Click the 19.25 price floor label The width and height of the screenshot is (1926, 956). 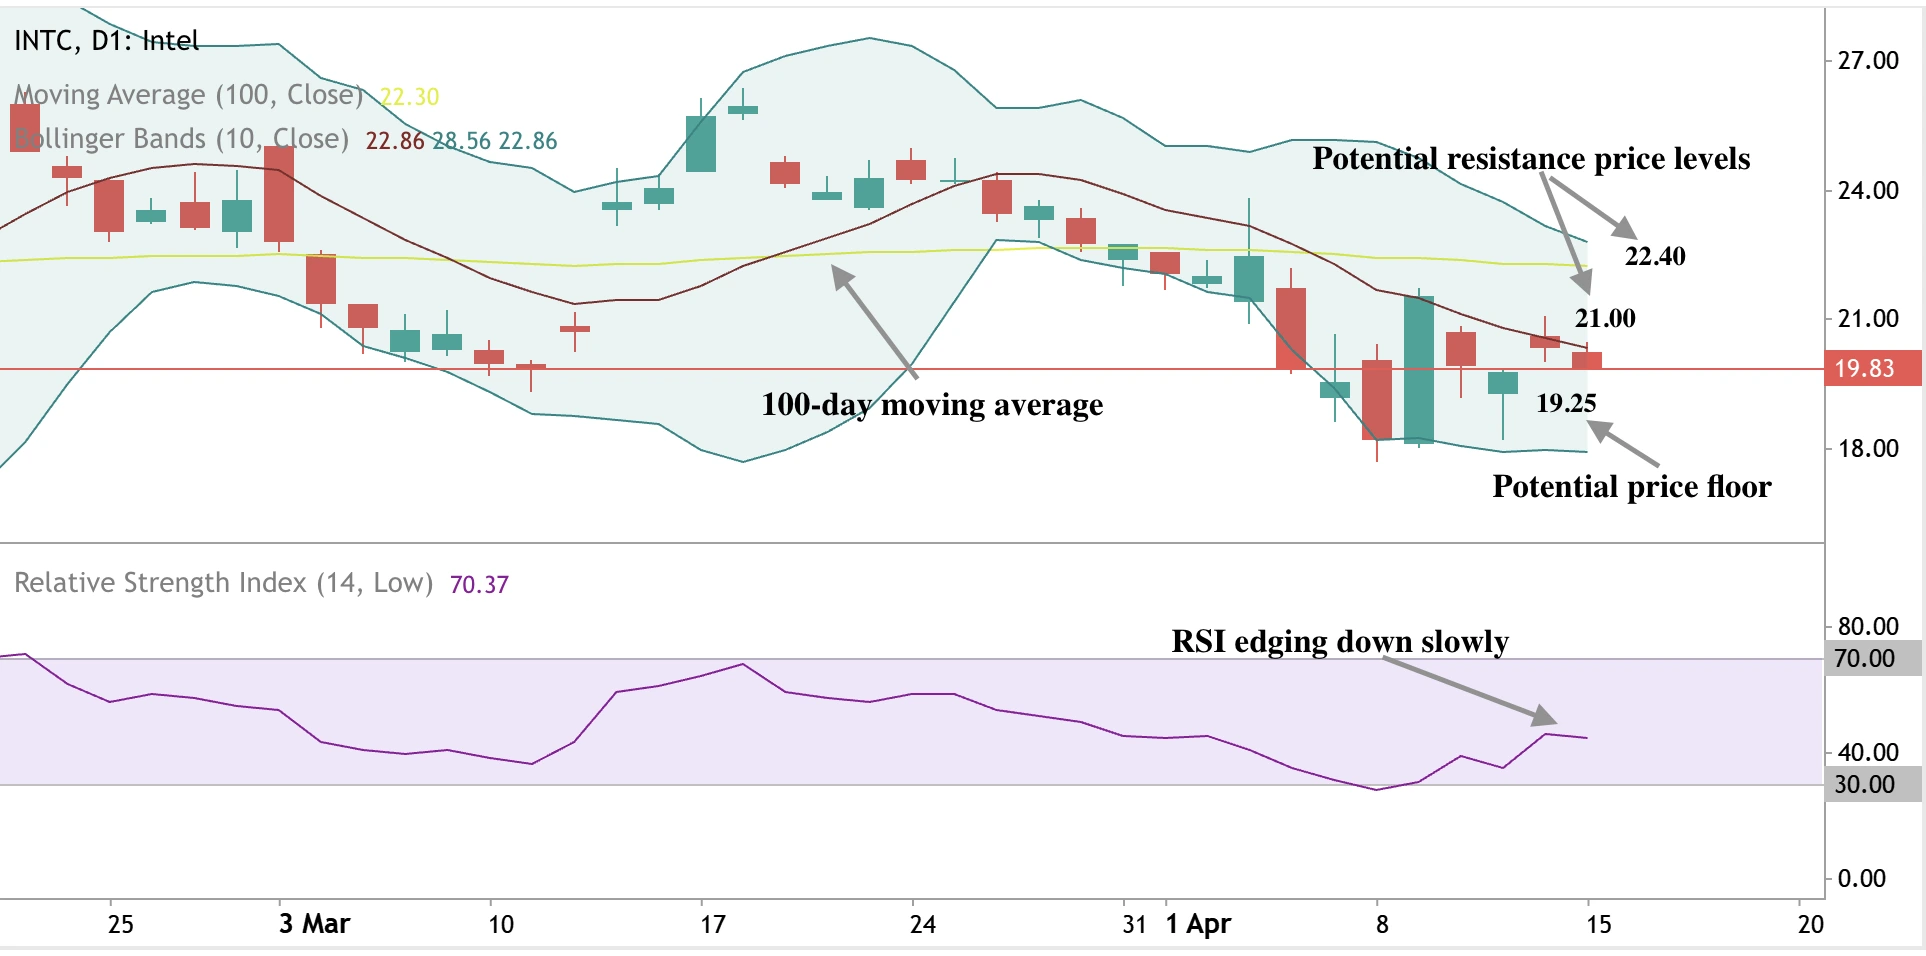(x=1566, y=403)
